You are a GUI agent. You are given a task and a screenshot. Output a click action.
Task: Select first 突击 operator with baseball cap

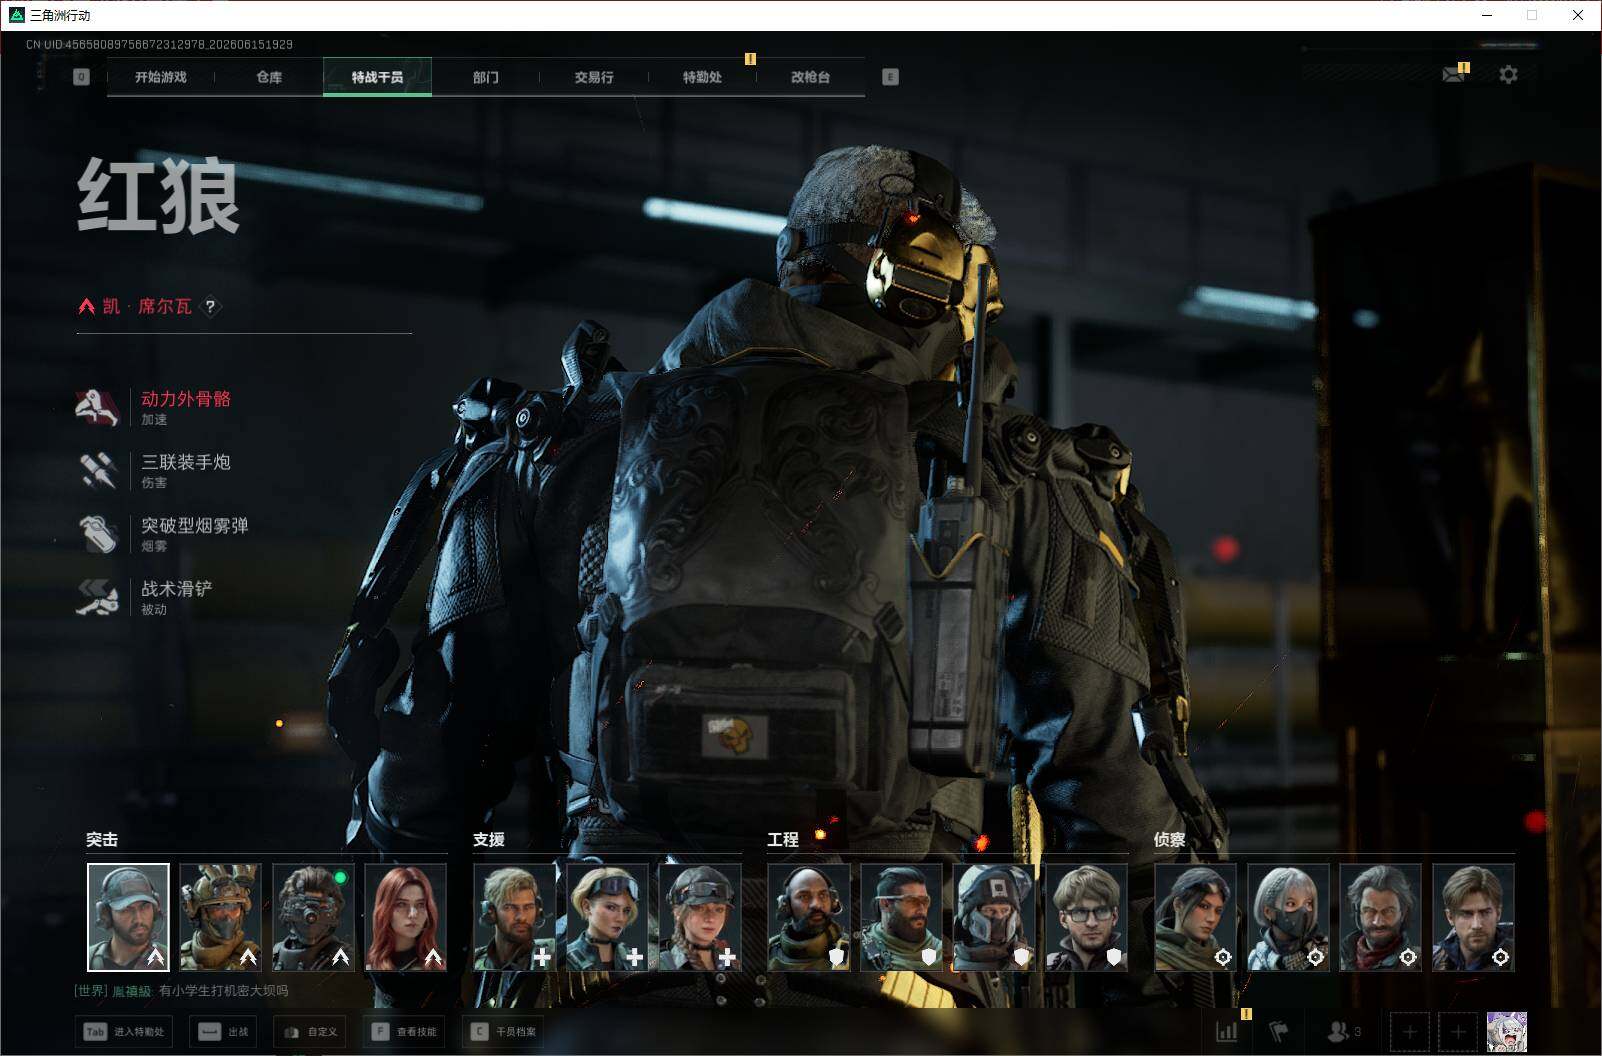pos(128,917)
